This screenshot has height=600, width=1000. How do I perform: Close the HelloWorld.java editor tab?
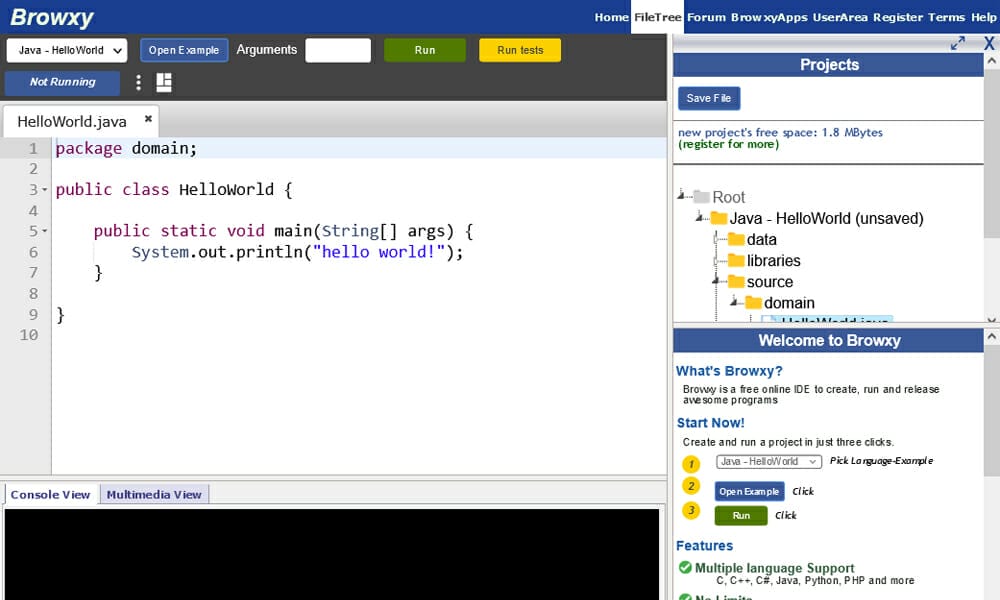(148, 117)
